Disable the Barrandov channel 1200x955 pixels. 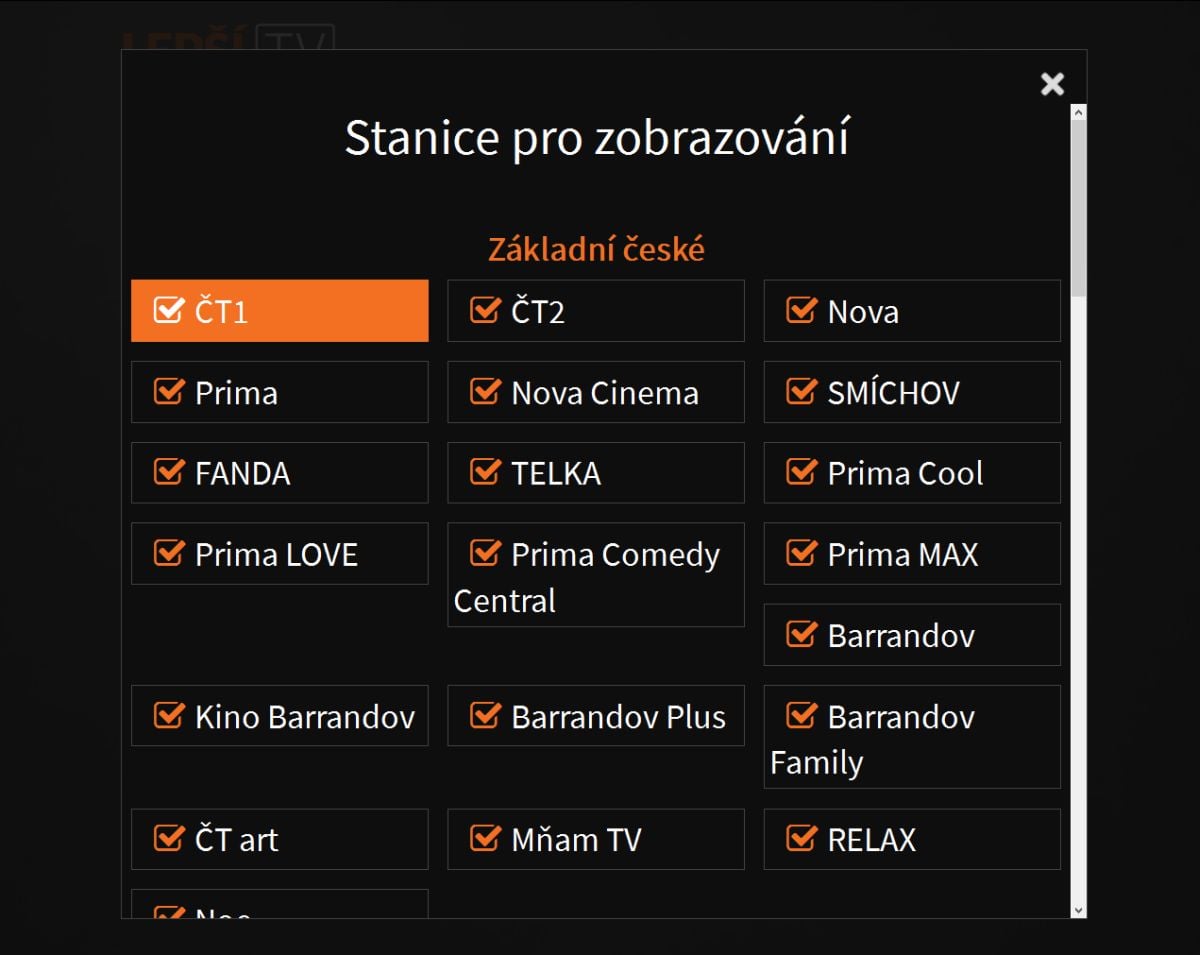click(x=800, y=634)
